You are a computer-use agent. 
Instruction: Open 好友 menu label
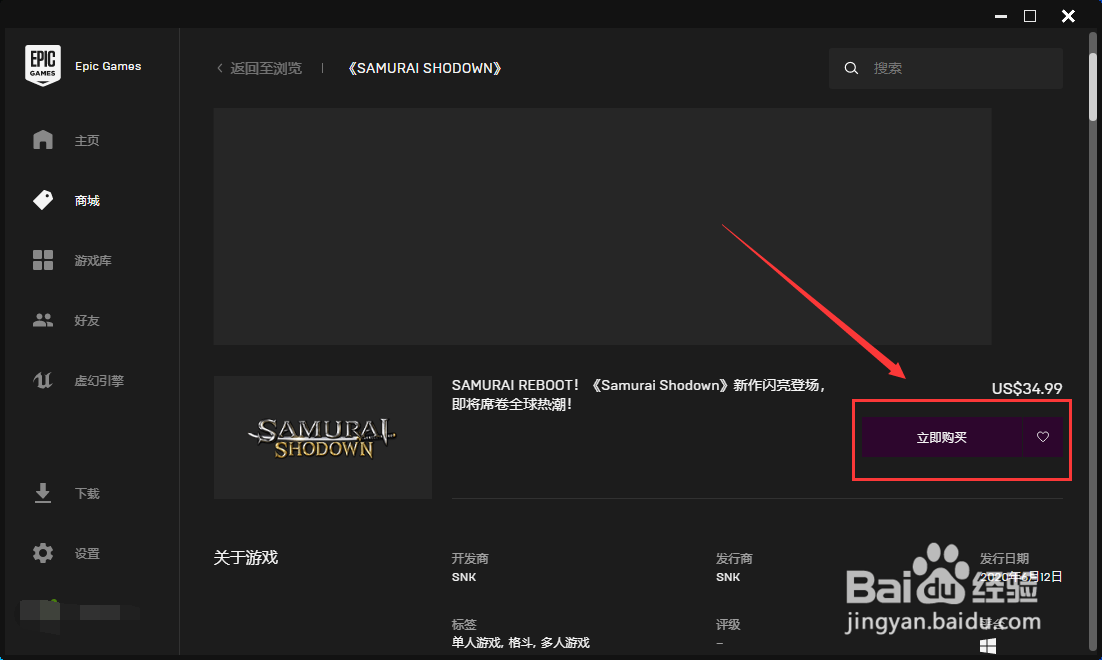pos(87,321)
